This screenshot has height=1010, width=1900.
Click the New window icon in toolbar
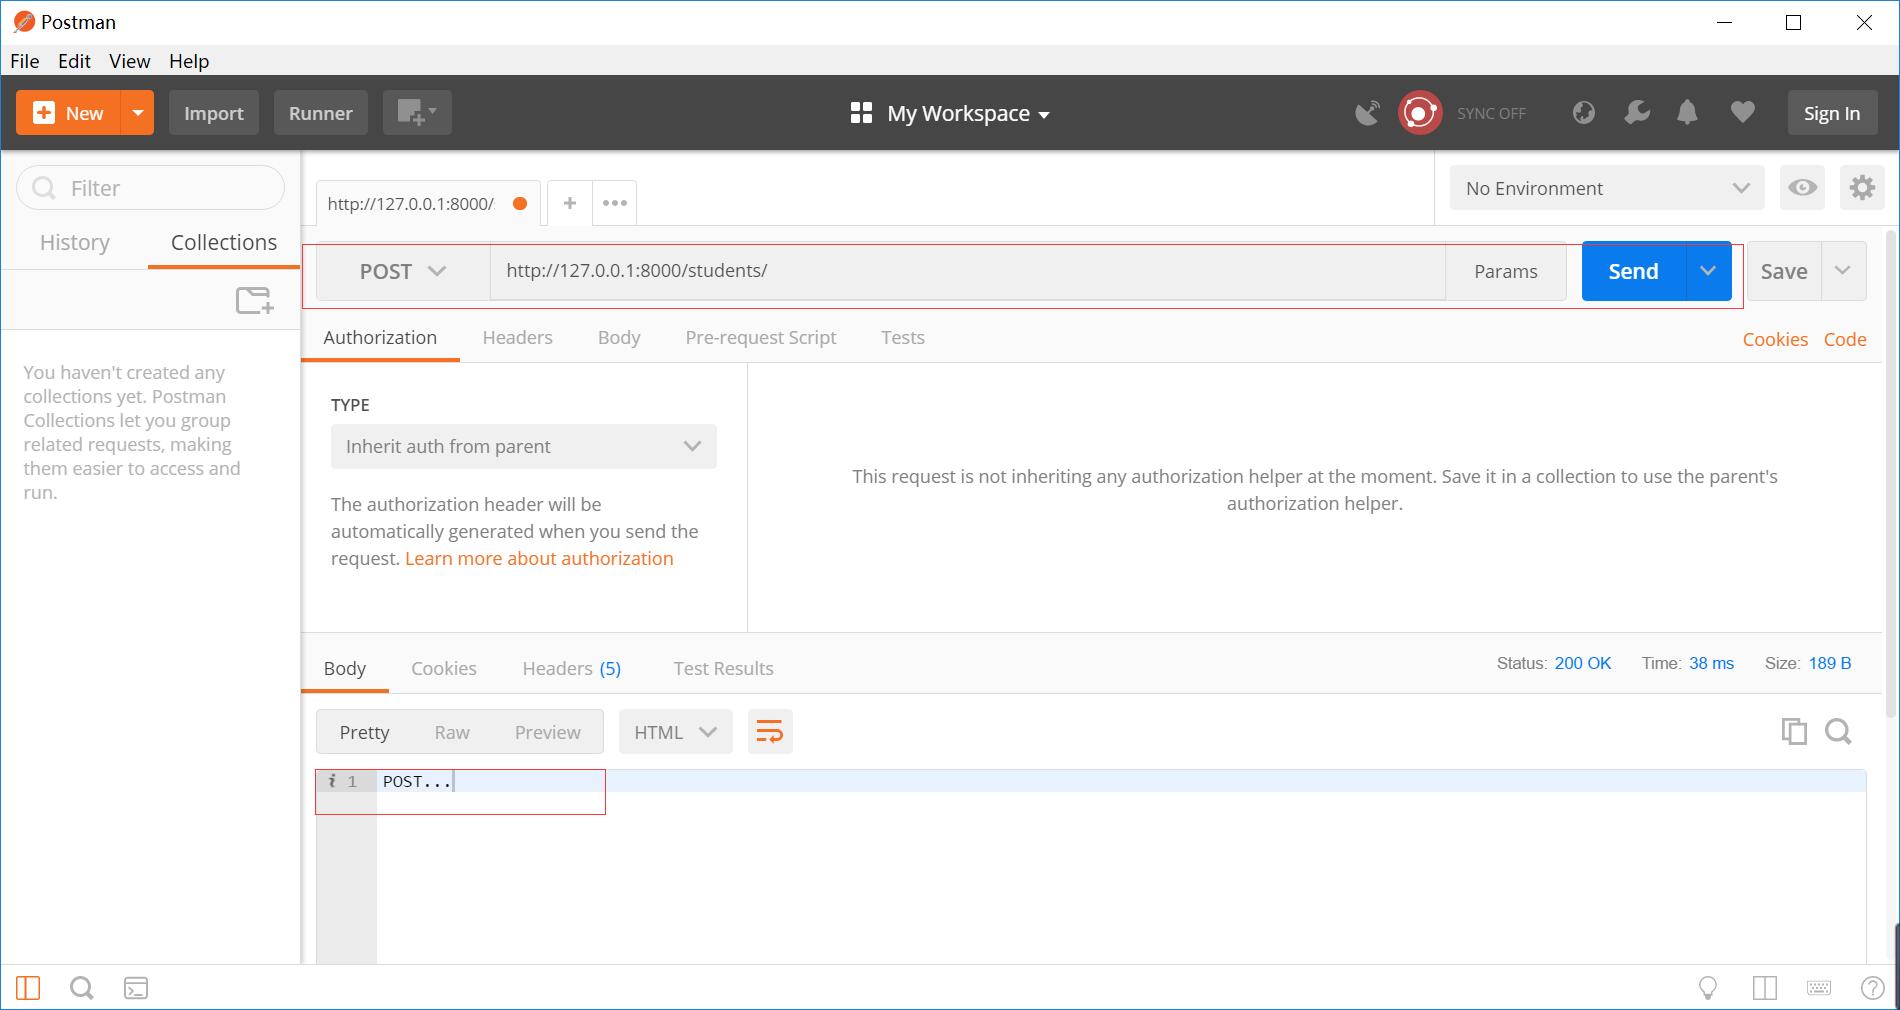[x=417, y=113]
